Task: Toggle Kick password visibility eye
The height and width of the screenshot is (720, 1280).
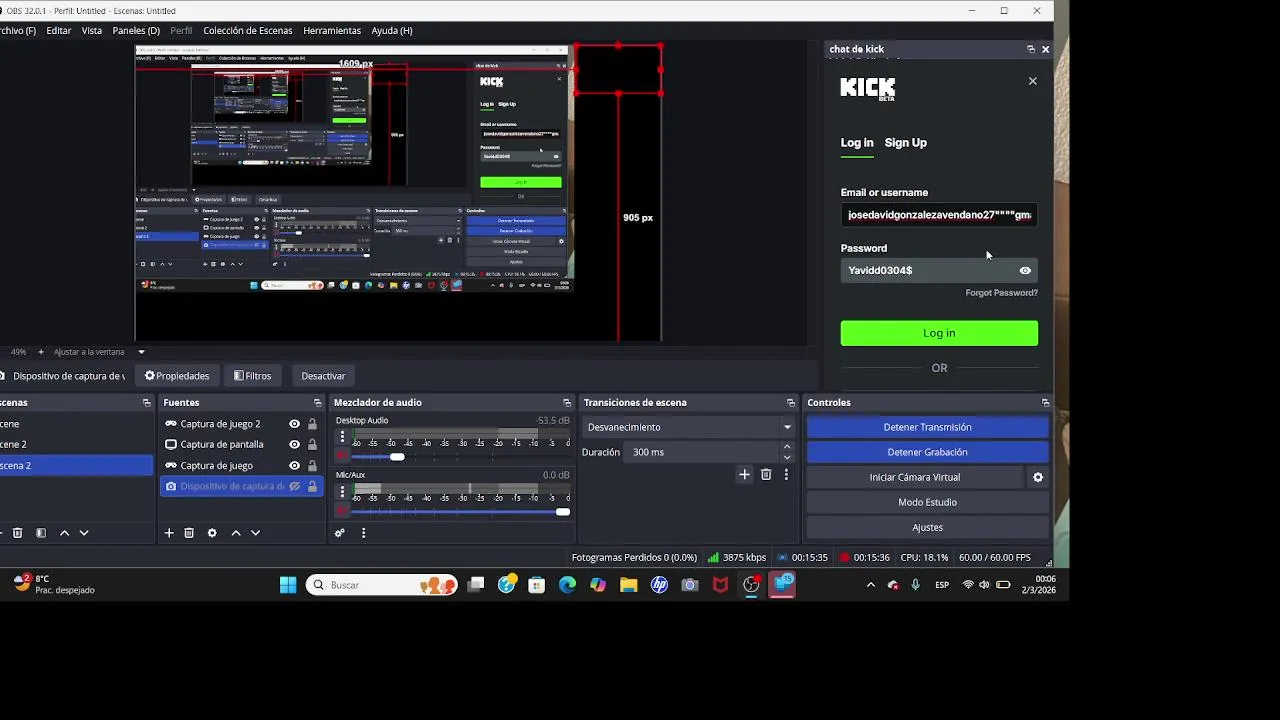Action: 1025,271
